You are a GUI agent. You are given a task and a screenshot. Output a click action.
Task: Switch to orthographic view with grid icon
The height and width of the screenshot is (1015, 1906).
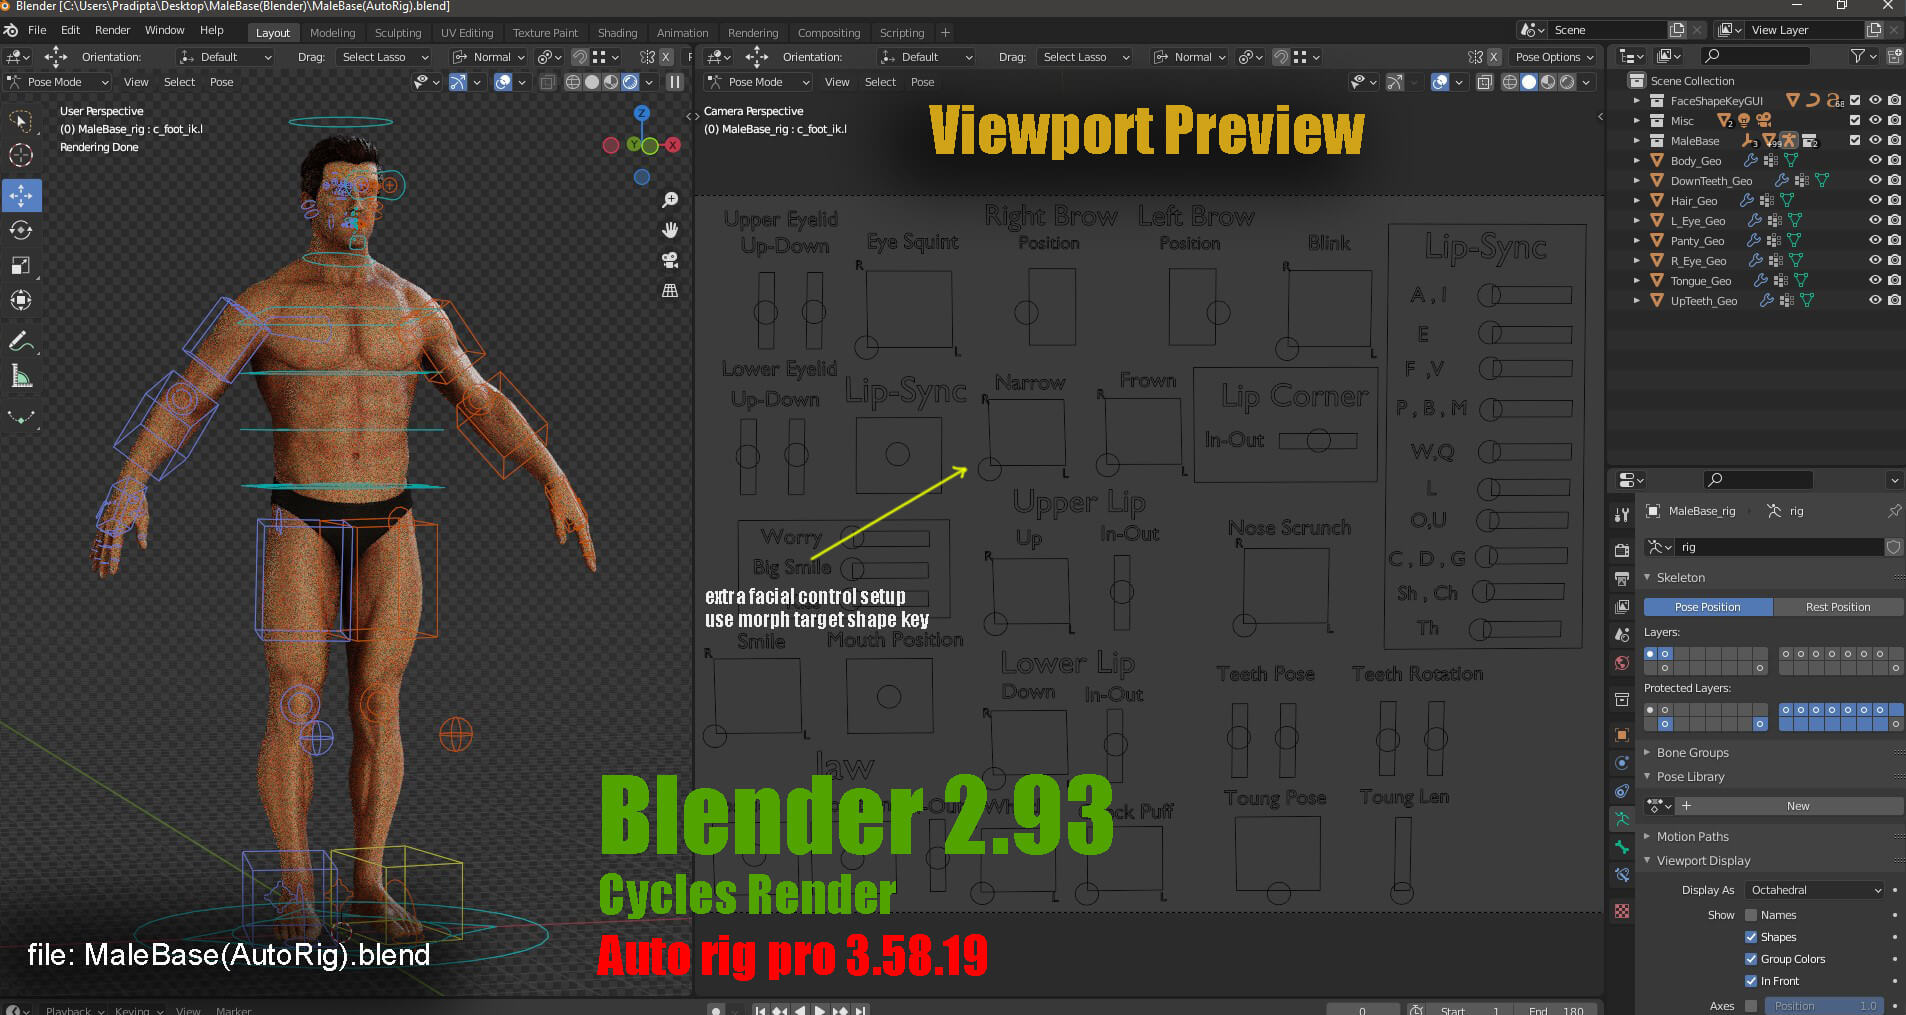670,291
